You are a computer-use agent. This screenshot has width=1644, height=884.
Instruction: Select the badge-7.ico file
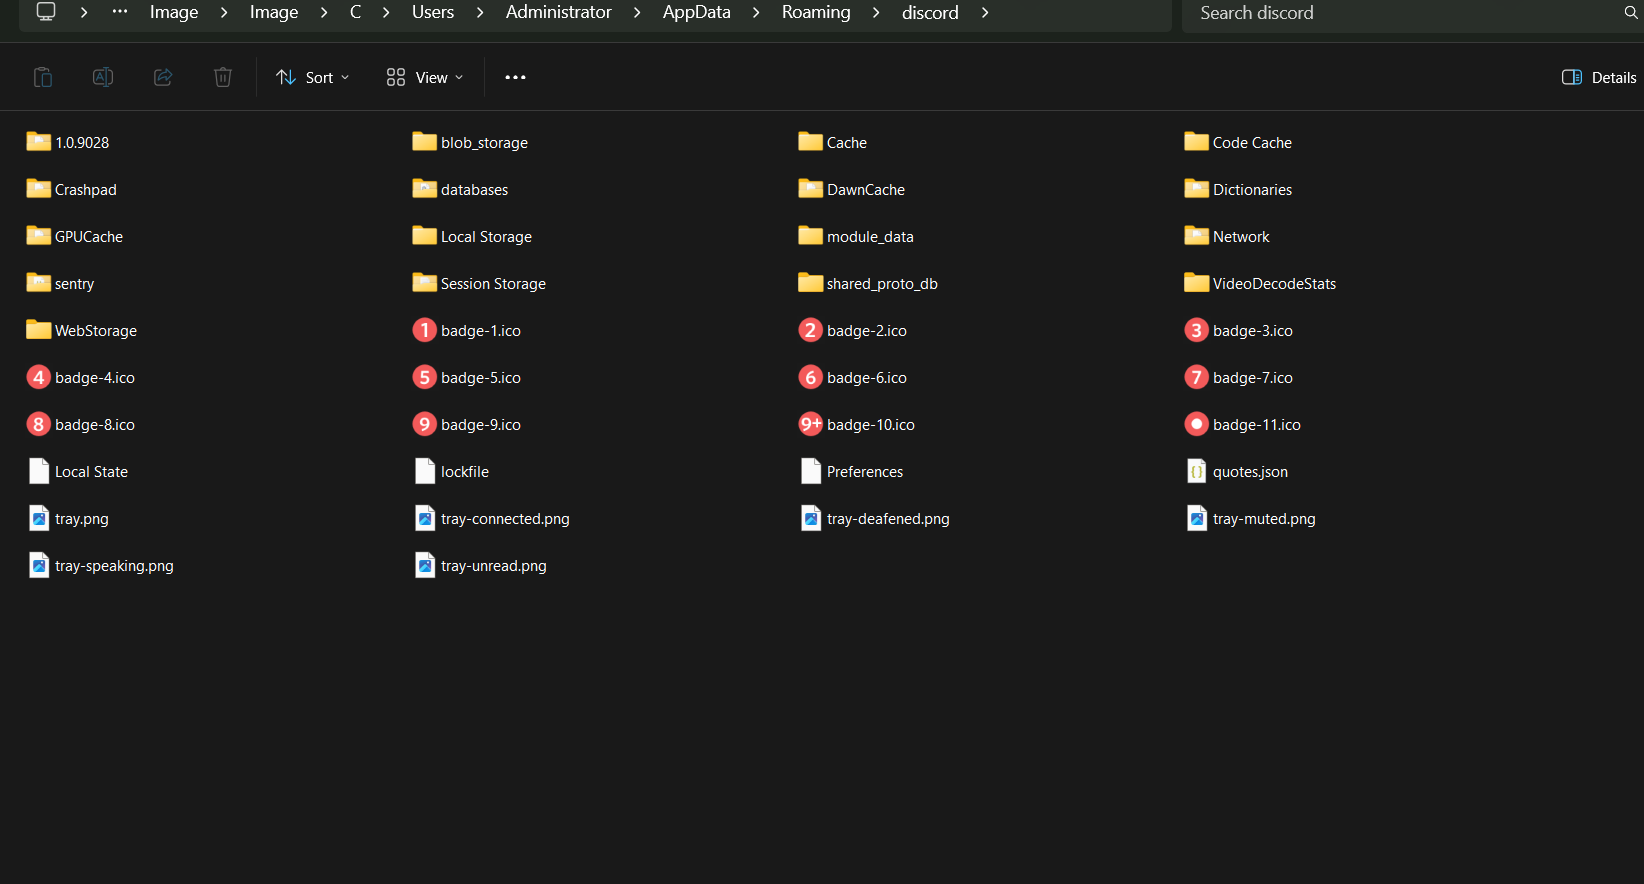coord(1239,377)
